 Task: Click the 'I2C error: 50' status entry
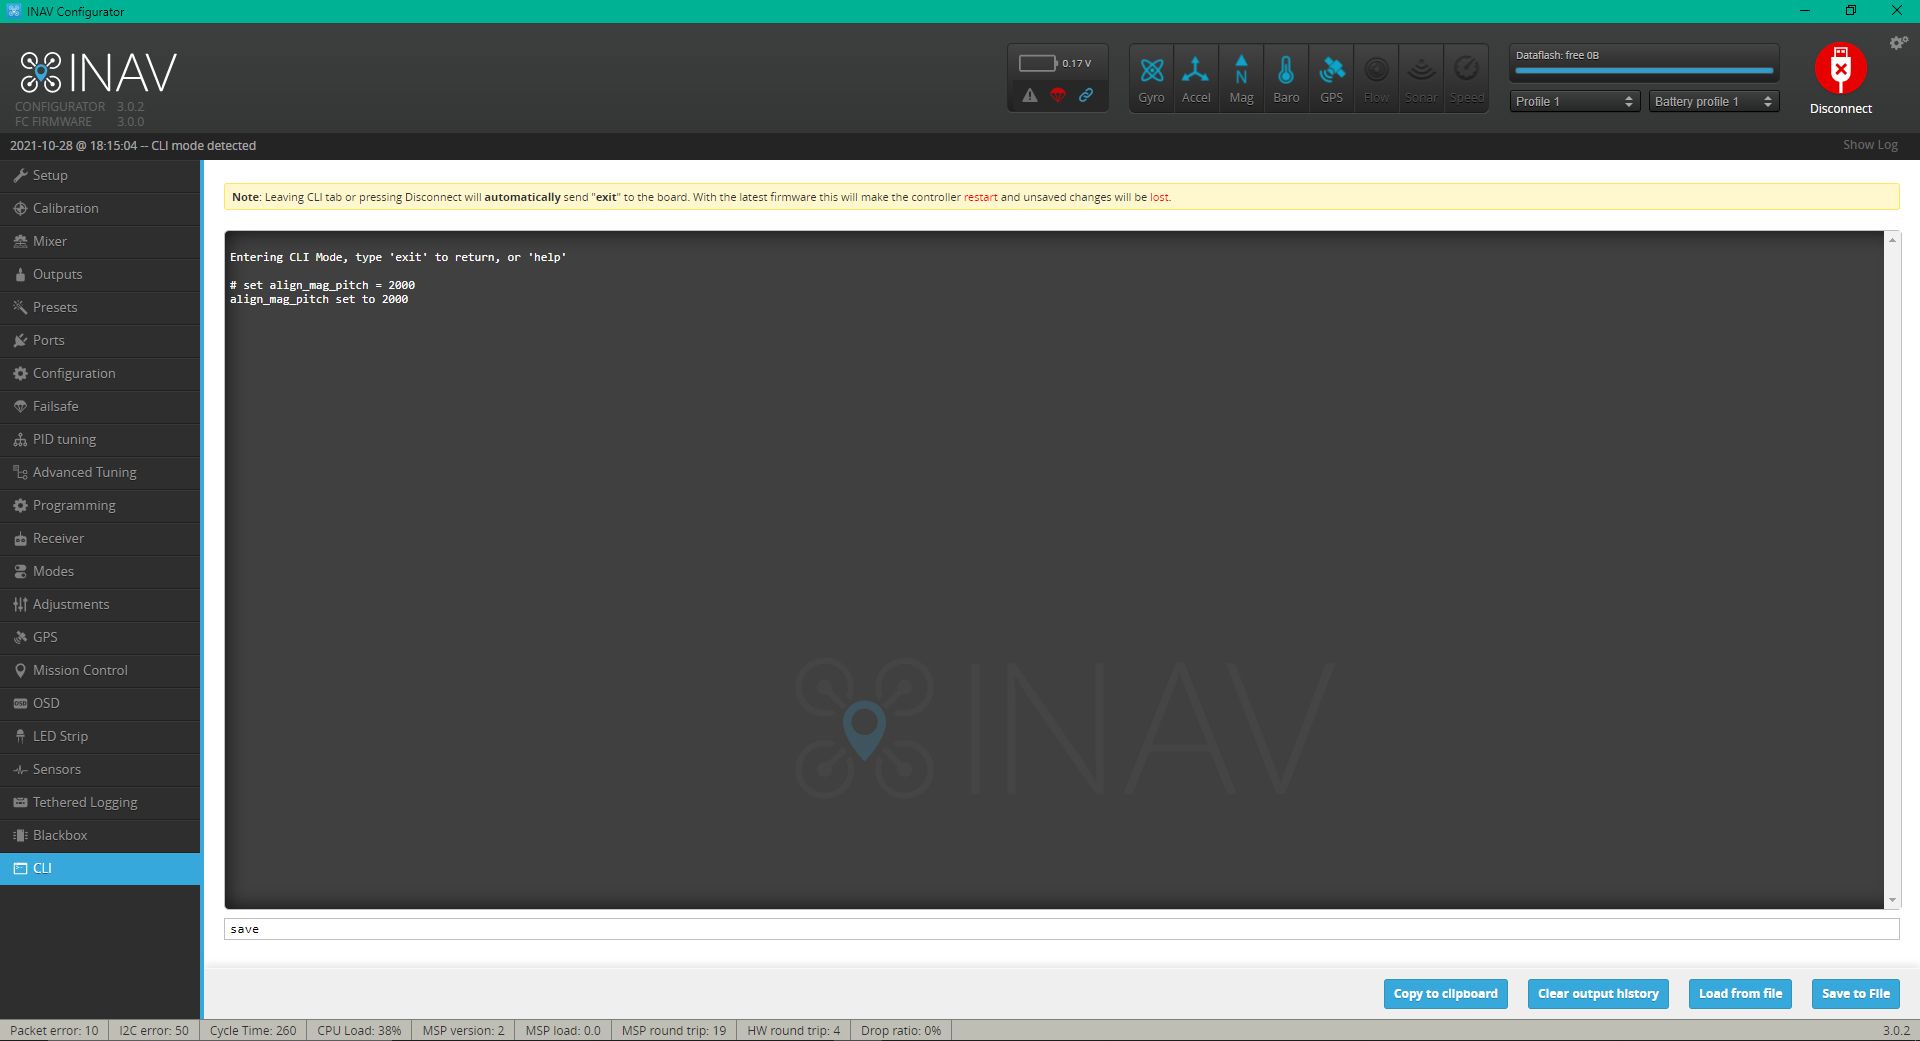(153, 1030)
